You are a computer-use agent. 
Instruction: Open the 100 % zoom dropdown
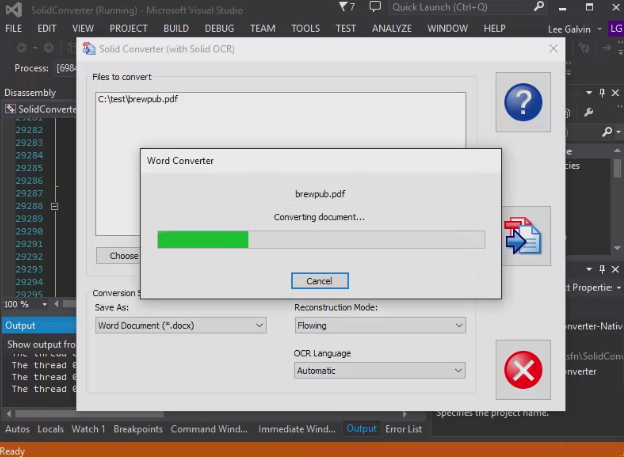45,305
